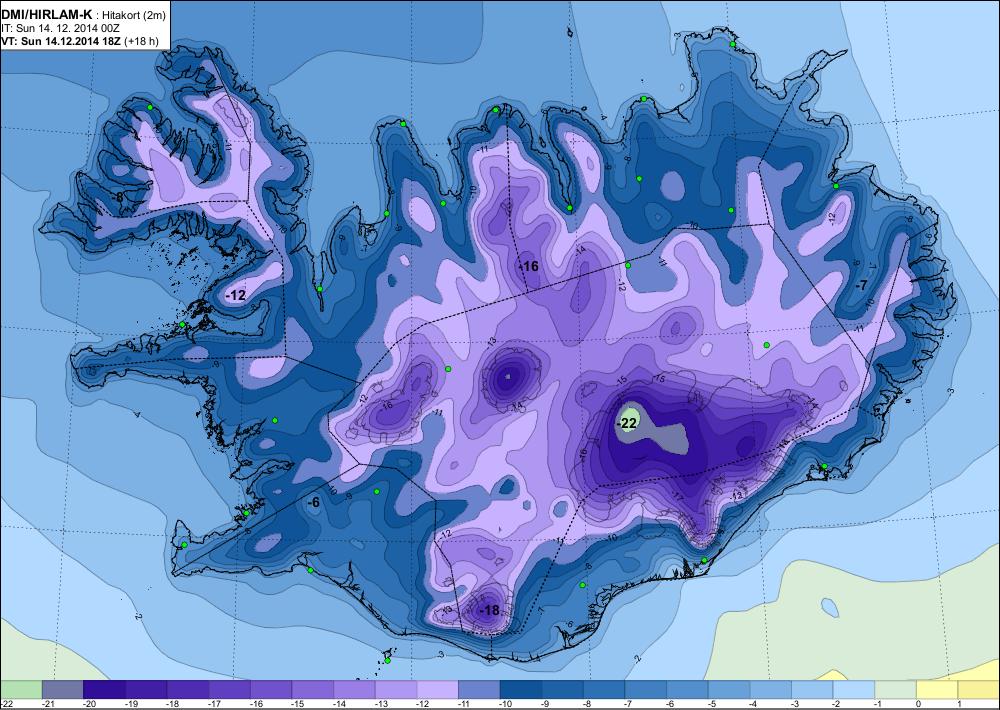The width and height of the screenshot is (1000, 710).
Task: Pick the legend swatch labeled -17
Action: pos(229,690)
